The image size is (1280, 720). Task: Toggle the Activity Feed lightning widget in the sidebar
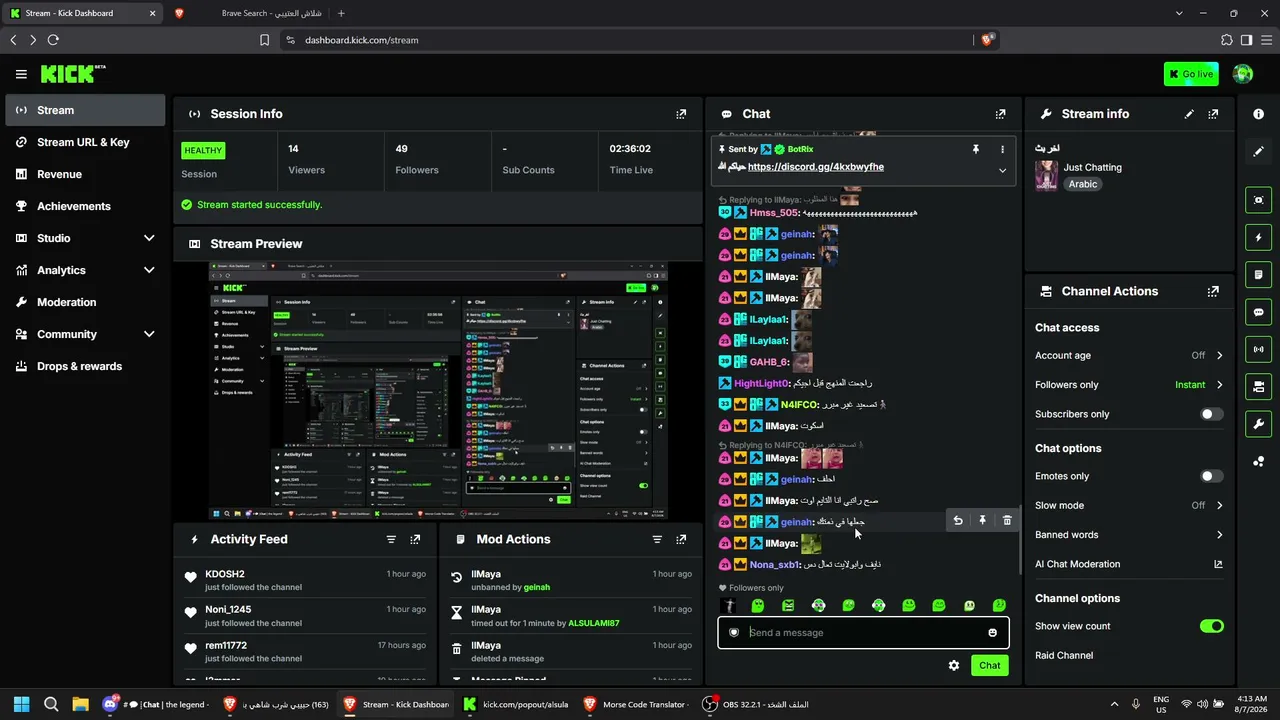pyautogui.click(x=1259, y=237)
